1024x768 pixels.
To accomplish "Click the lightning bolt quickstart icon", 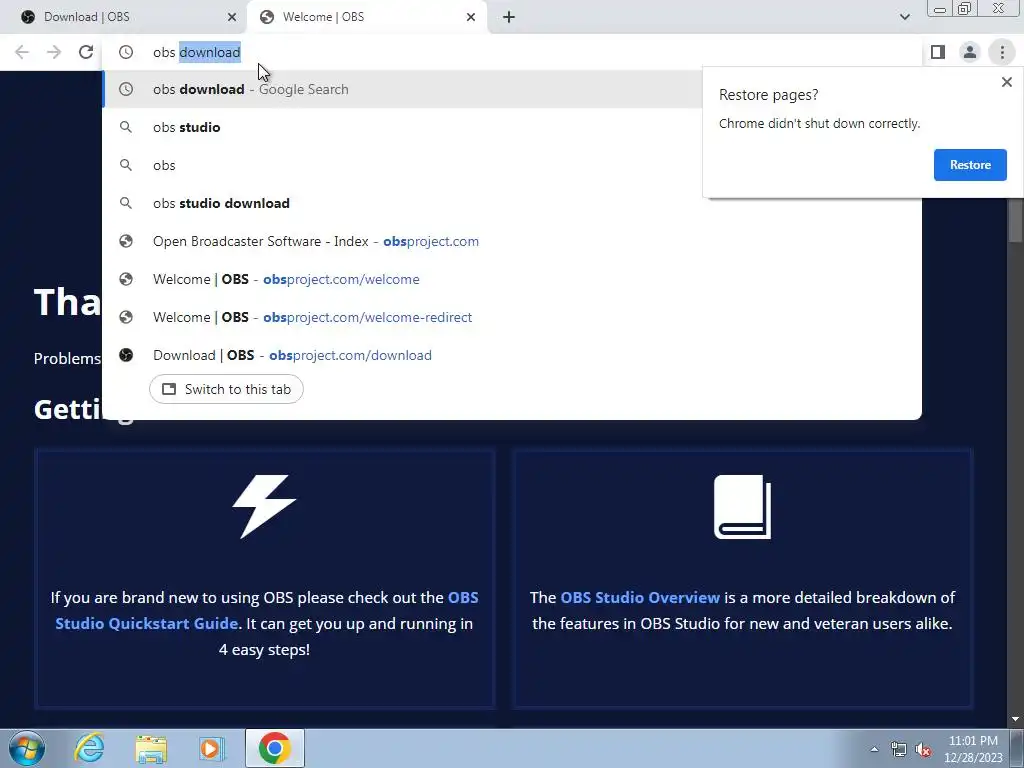I will [264, 507].
